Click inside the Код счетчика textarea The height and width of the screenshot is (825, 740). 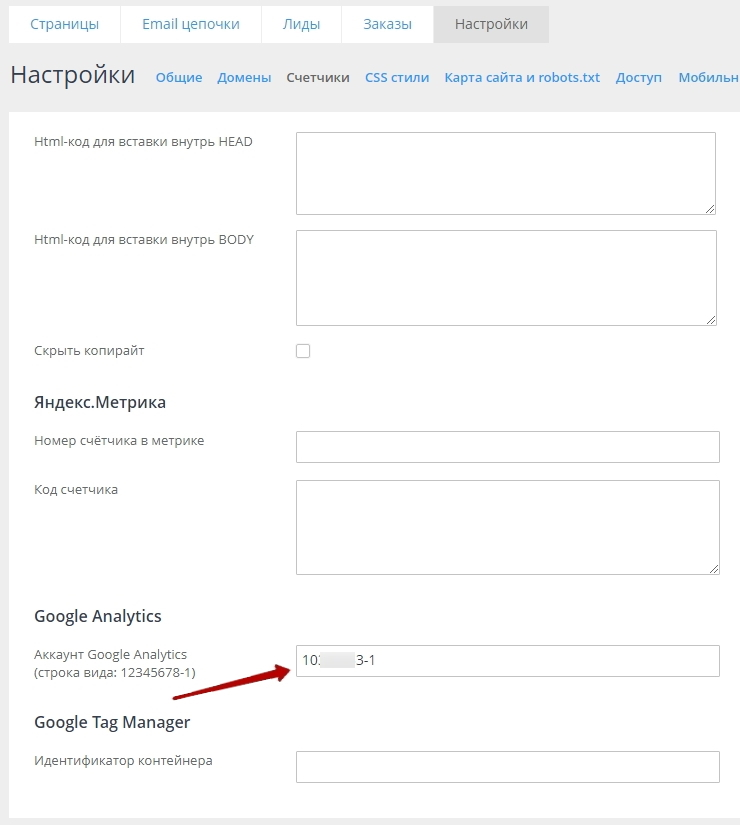507,527
